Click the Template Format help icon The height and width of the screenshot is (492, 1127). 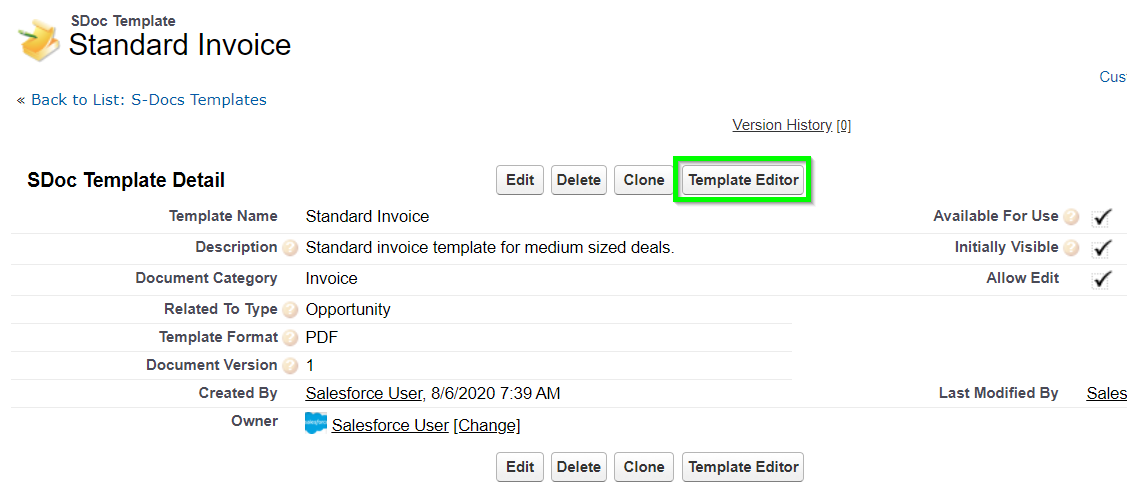(x=290, y=338)
